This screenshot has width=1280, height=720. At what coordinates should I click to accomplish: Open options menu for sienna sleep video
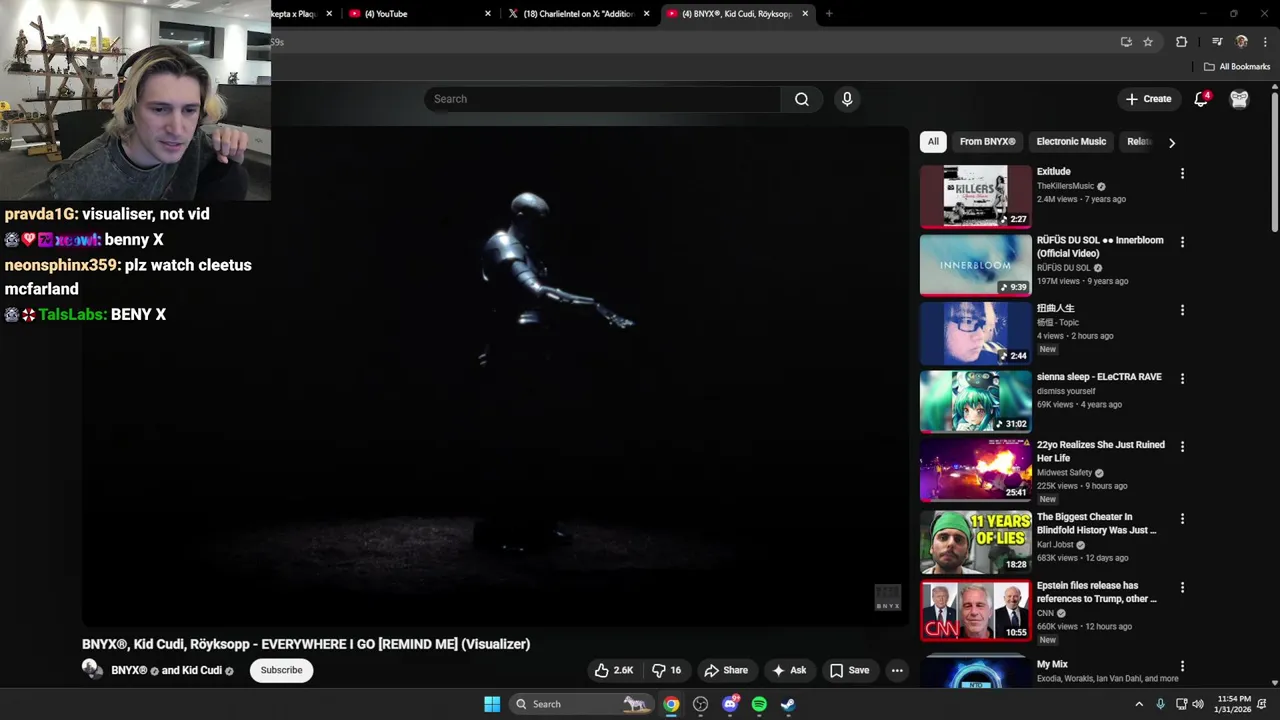[1182, 379]
